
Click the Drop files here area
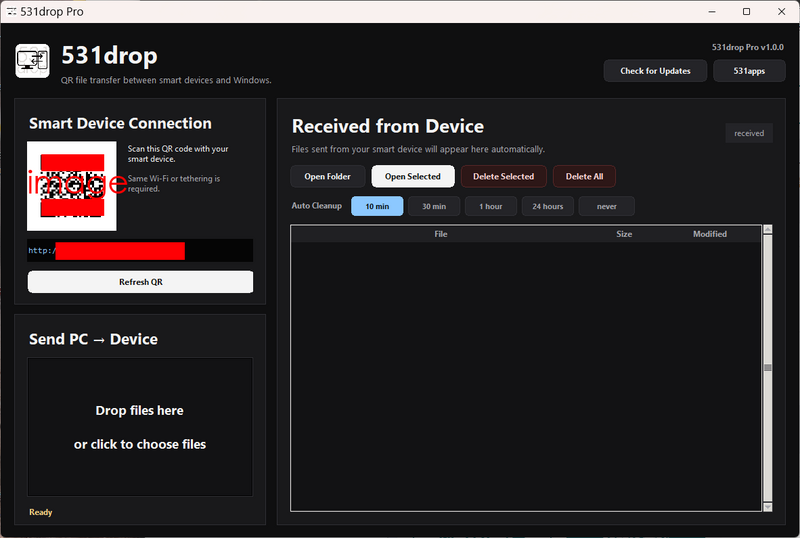pos(140,427)
